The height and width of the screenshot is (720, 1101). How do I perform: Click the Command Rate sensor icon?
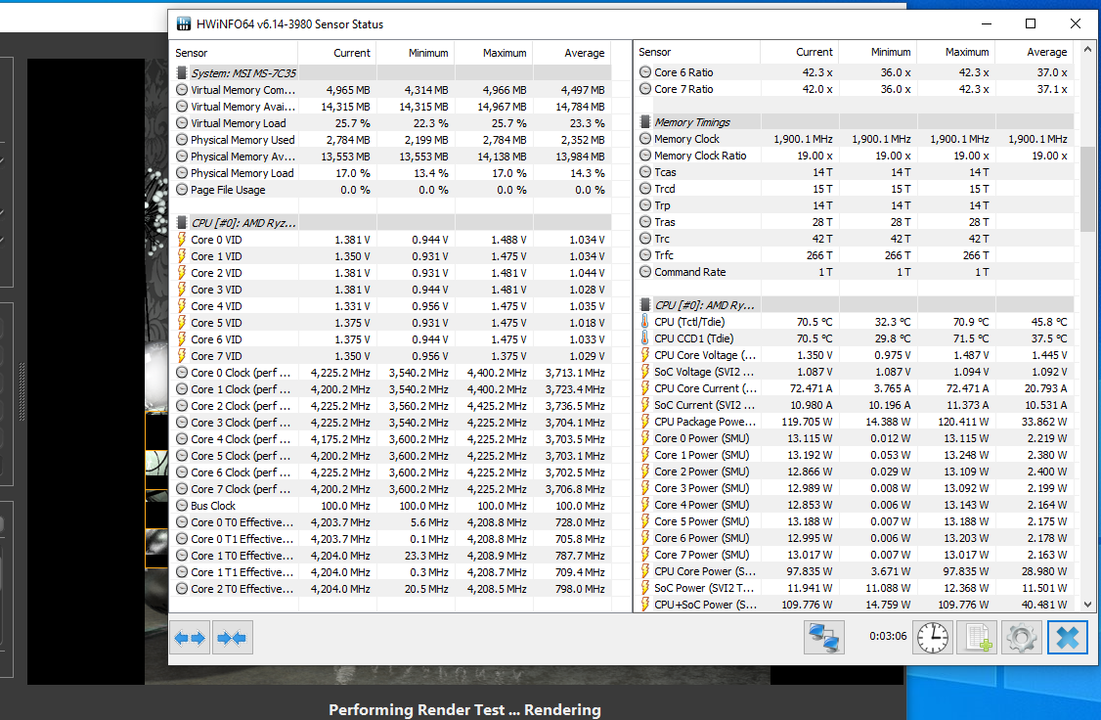pyautogui.click(x=645, y=272)
